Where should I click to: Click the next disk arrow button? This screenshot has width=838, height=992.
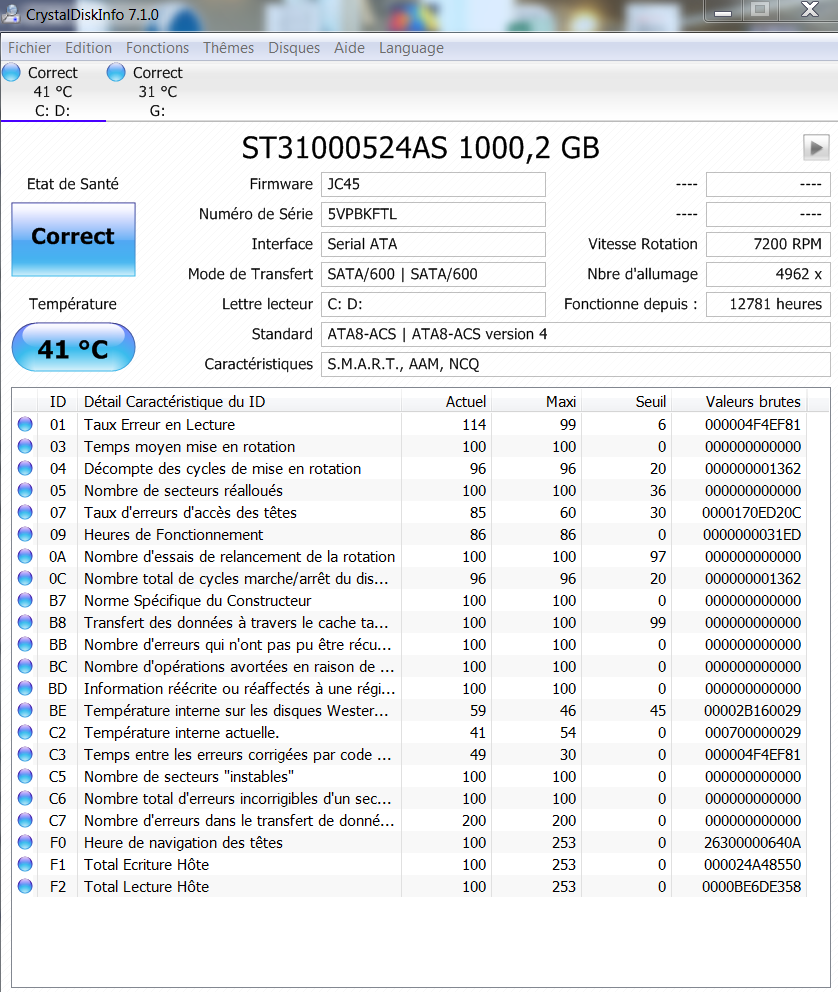click(x=816, y=148)
